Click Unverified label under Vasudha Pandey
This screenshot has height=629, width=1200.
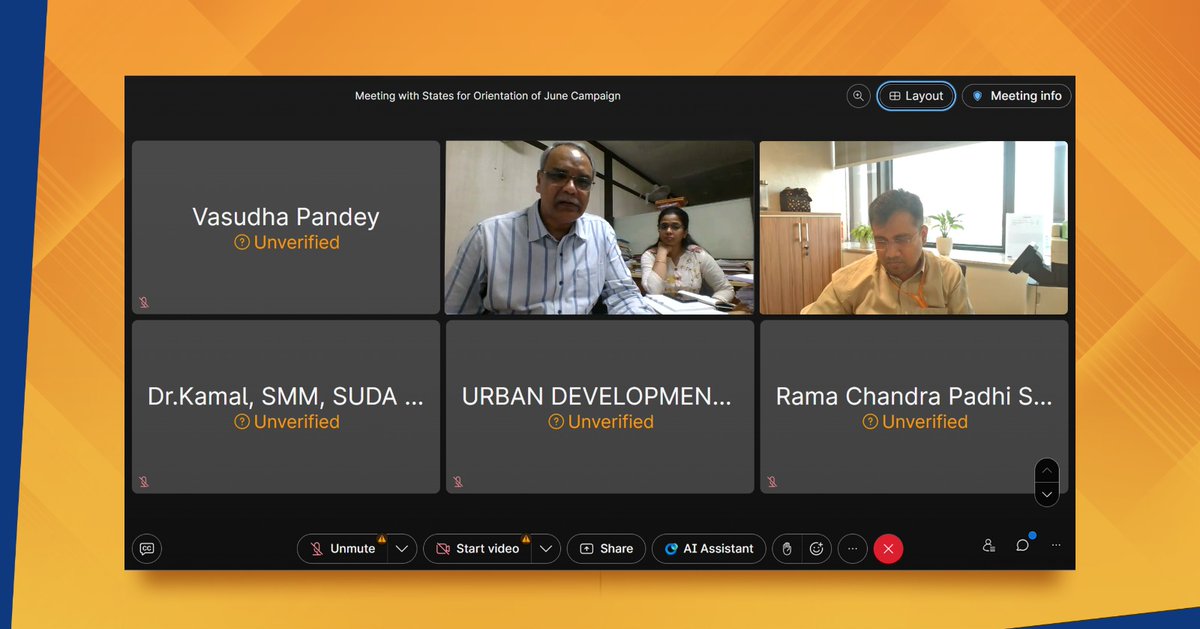[x=286, y=243]
